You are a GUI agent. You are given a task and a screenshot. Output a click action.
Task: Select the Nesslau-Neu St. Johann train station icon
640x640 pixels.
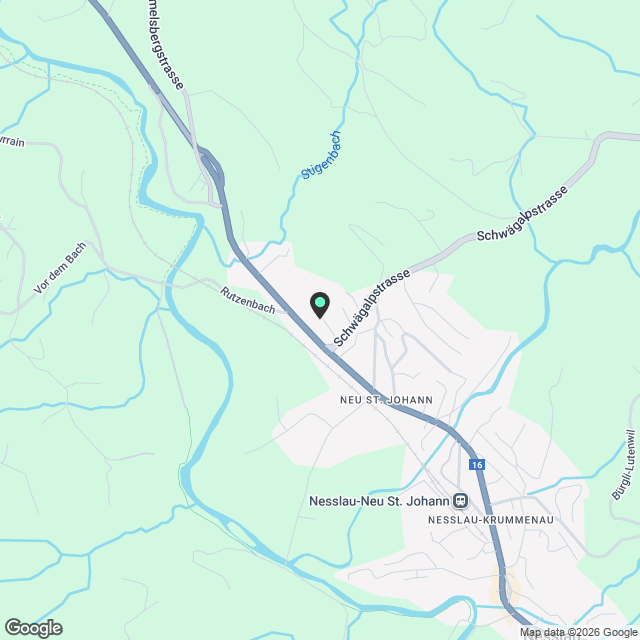461,501
